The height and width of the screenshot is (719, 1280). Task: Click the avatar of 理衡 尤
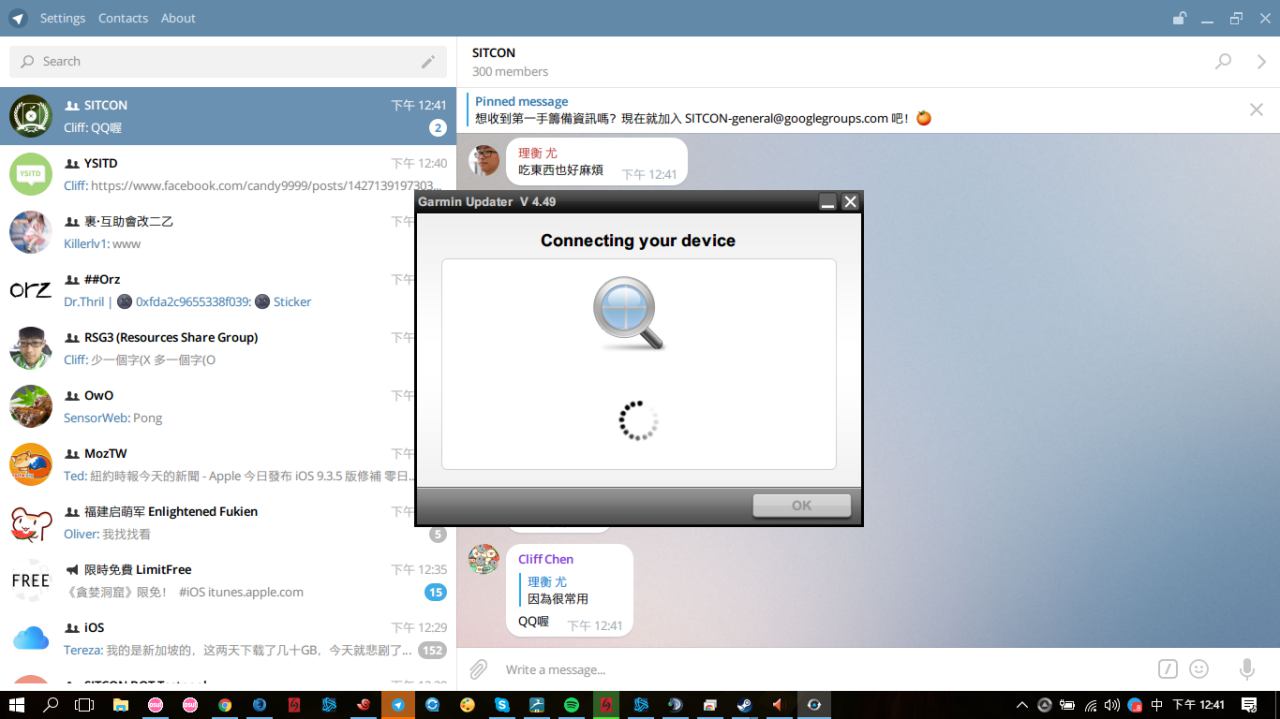point(484,160)
